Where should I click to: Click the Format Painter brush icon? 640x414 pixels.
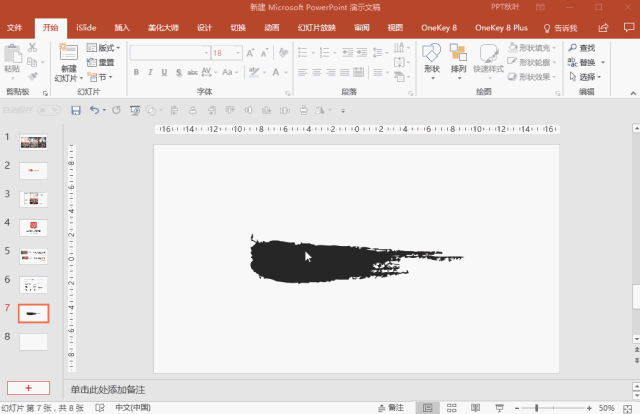pyautogui.click(x=32, y=76)
